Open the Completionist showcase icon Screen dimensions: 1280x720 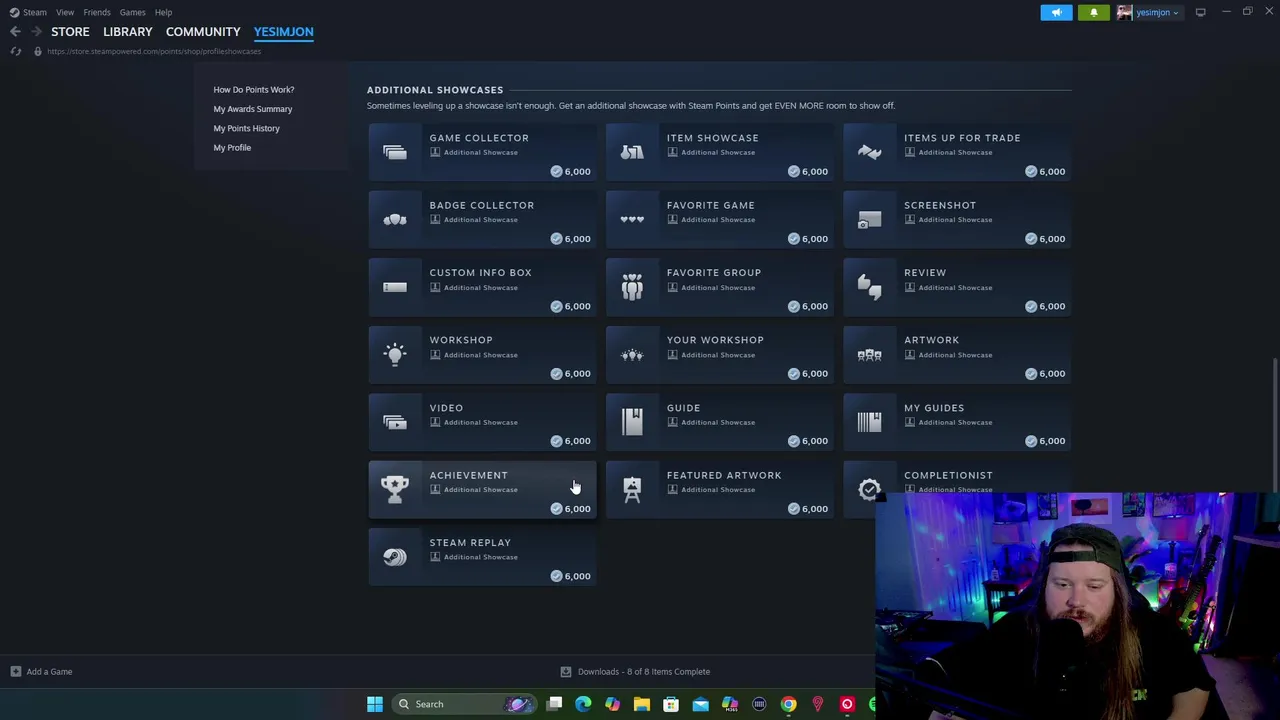tap(869, 489)
